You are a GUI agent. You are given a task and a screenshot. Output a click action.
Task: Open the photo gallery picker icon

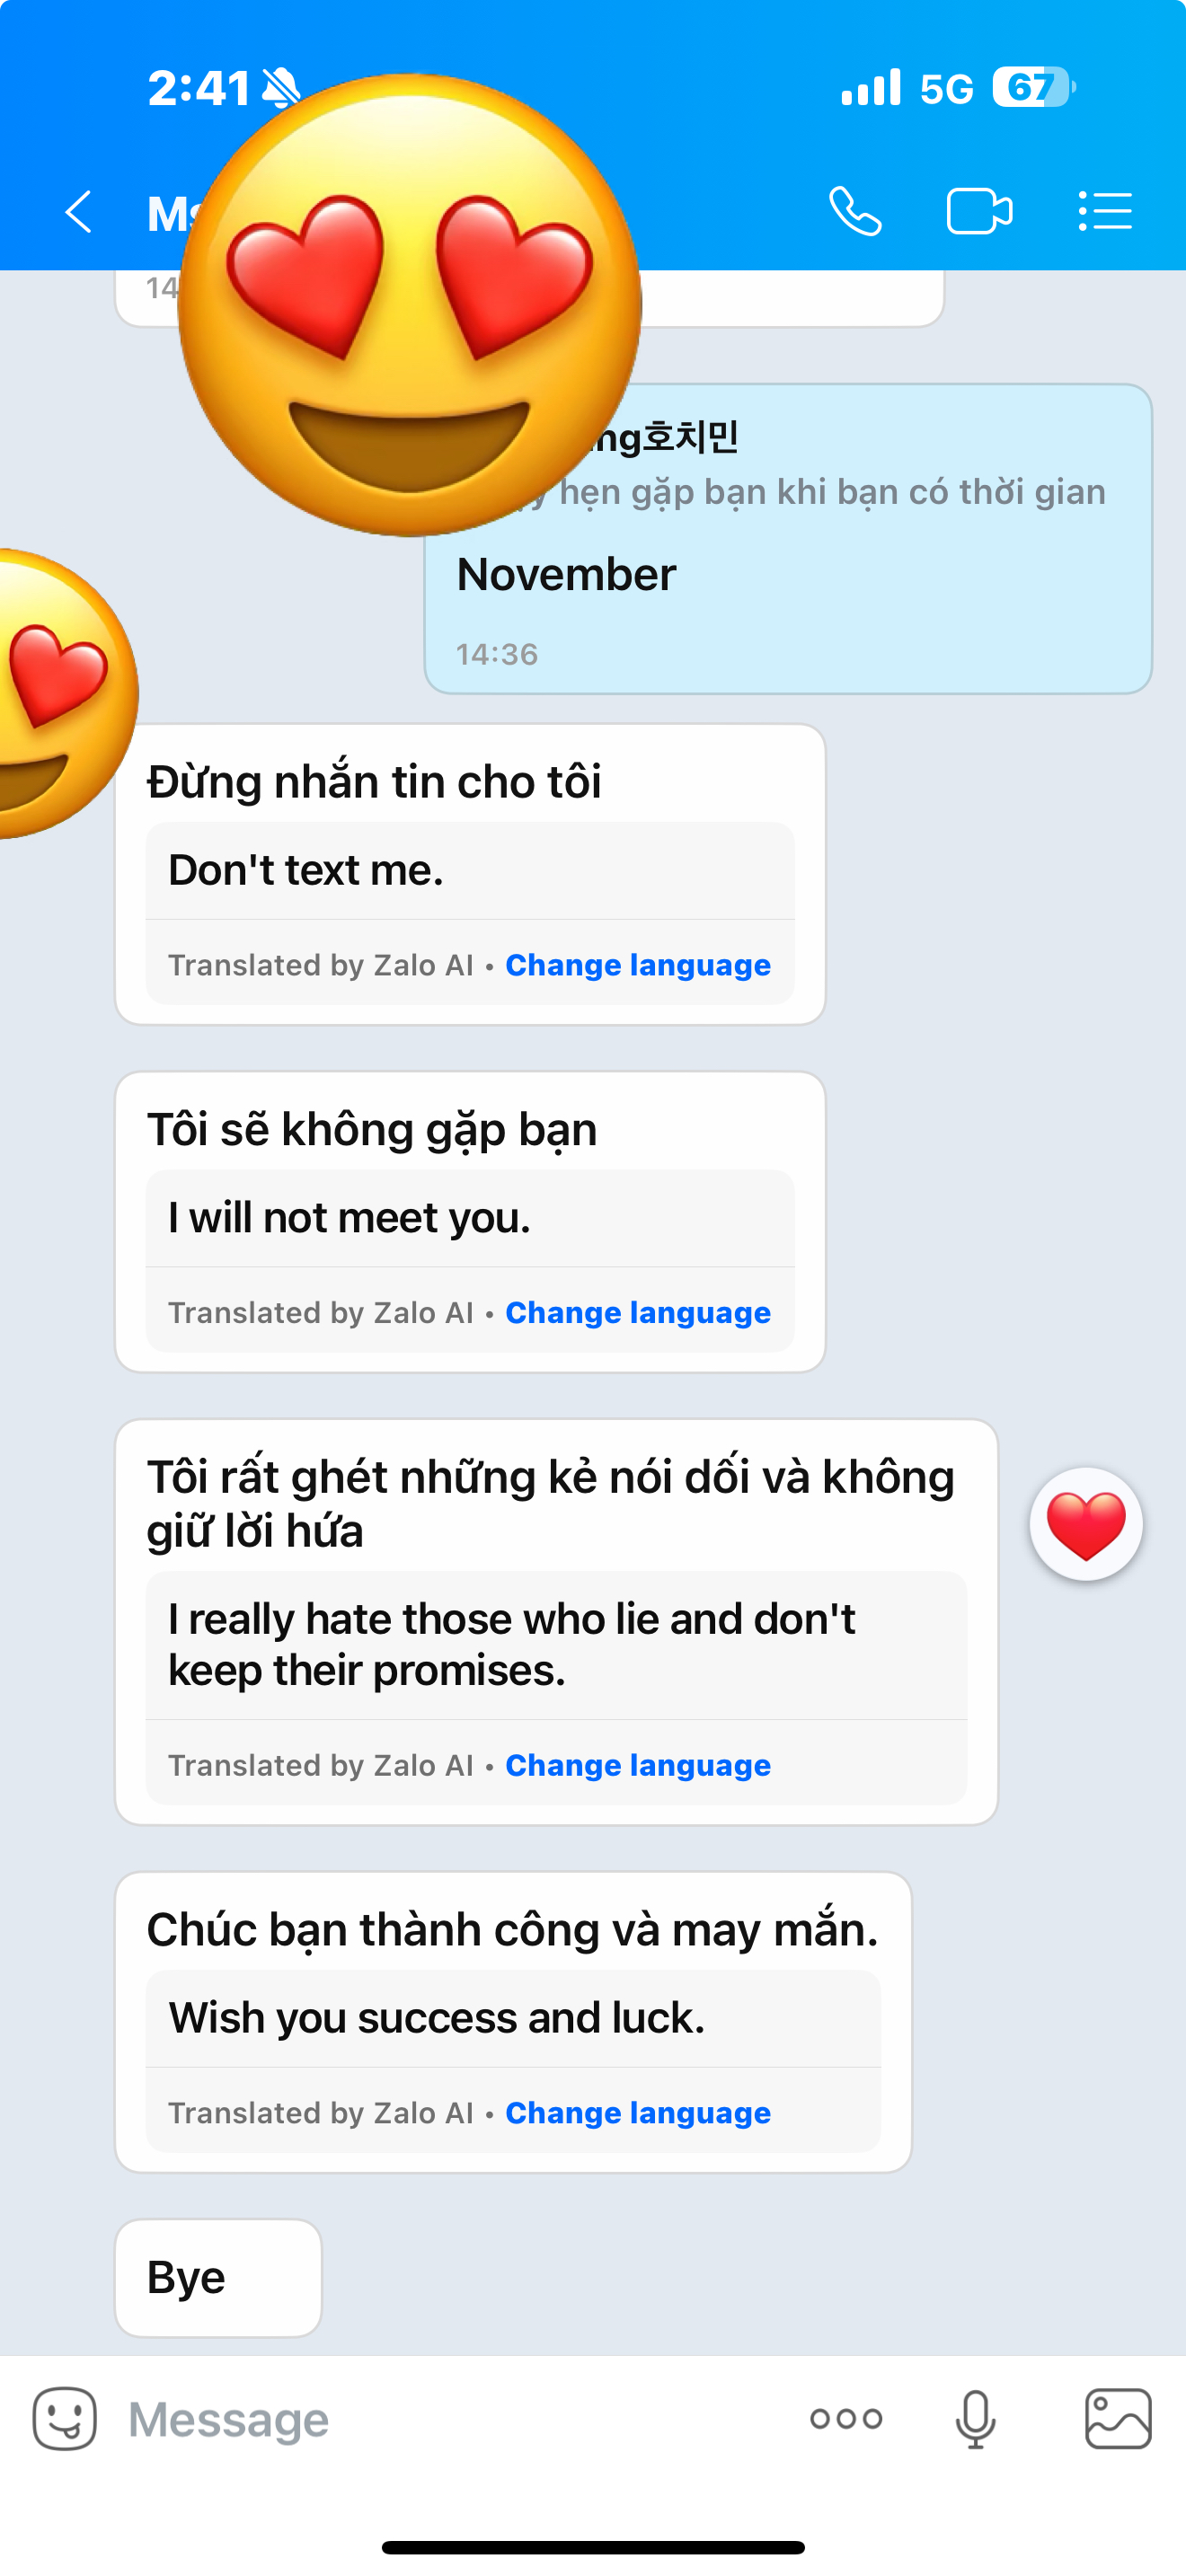tap(1118, 2418)
